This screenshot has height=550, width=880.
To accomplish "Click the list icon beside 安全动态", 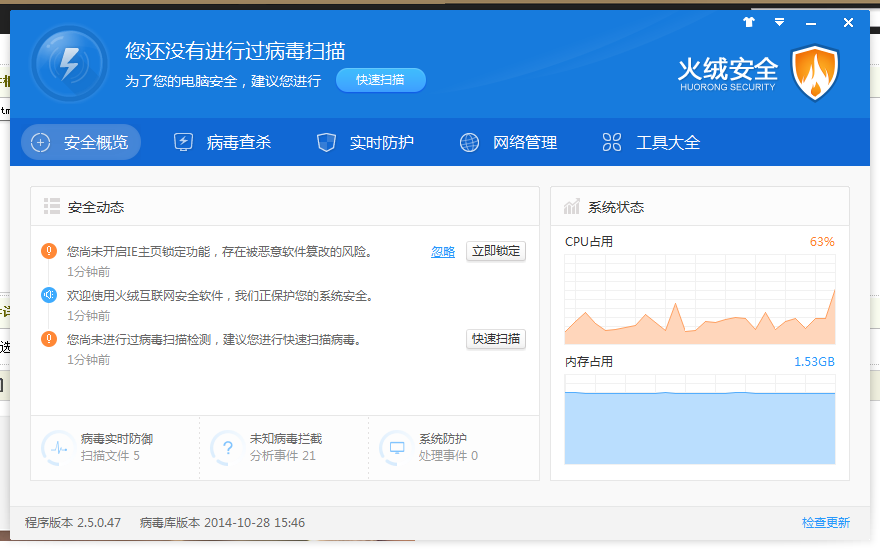I will (x=52, y=206).
